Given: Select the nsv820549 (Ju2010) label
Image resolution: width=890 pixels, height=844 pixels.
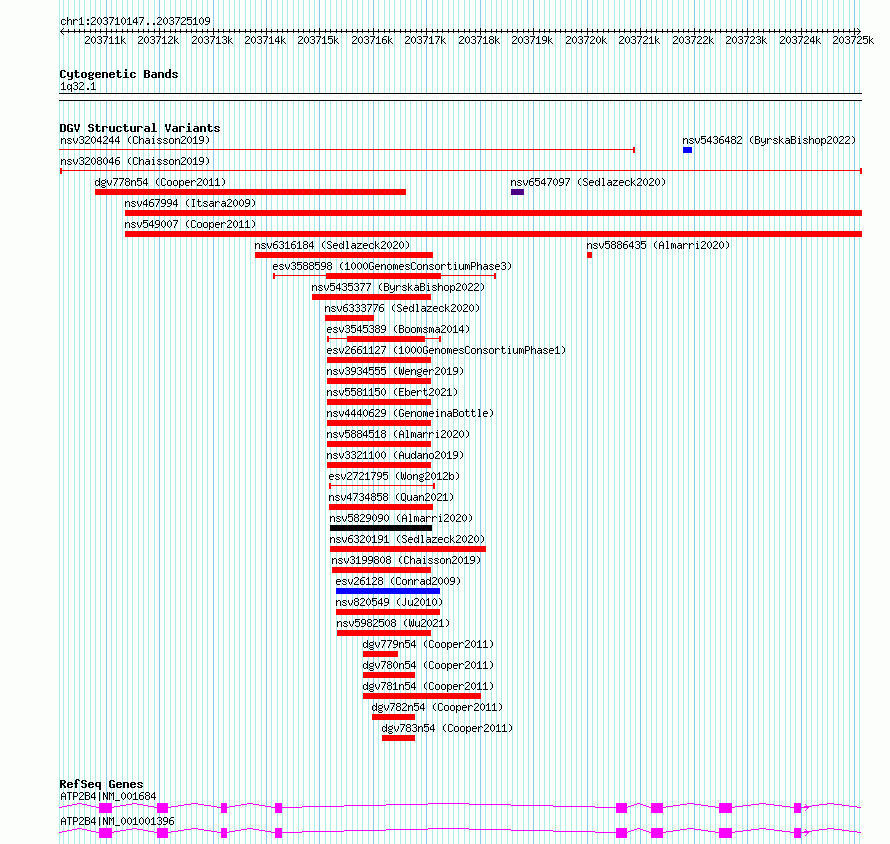Looking at the screenshot, I should tap(389, 602).
